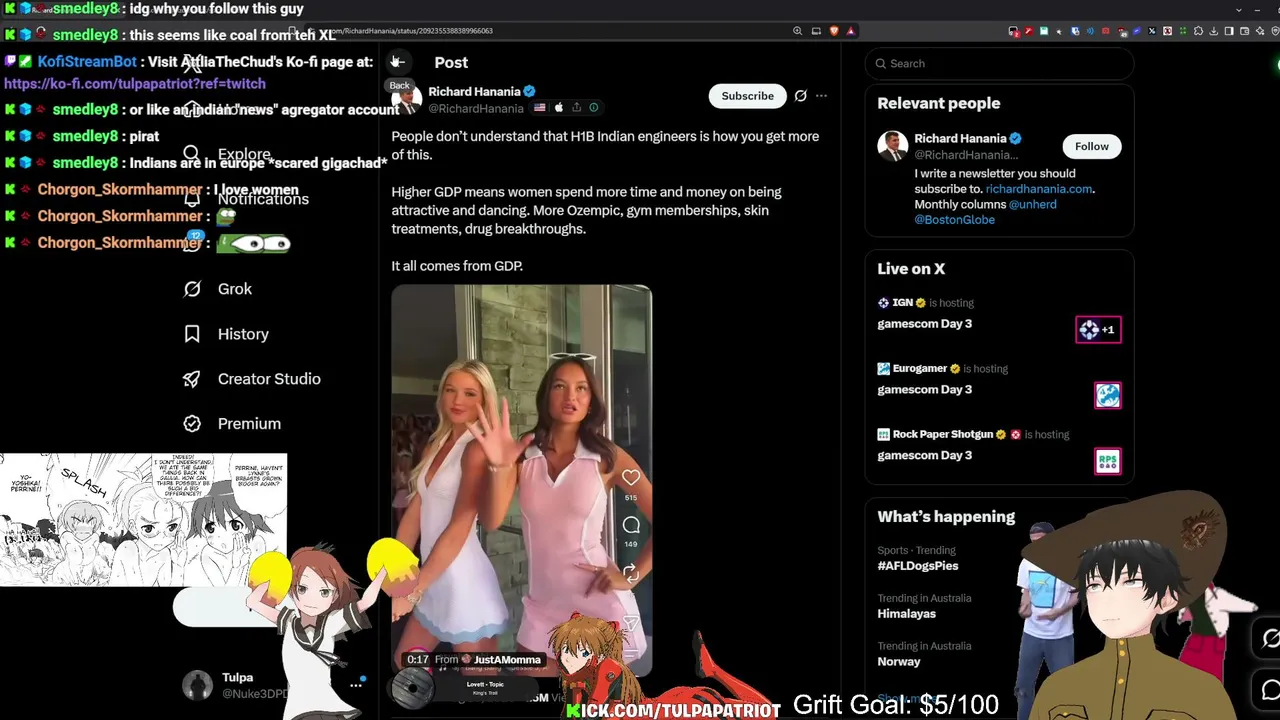Click the Tulpa account name
This screenshot has width=1280, height=720.
pyautogui.click(x=238, y=678)
